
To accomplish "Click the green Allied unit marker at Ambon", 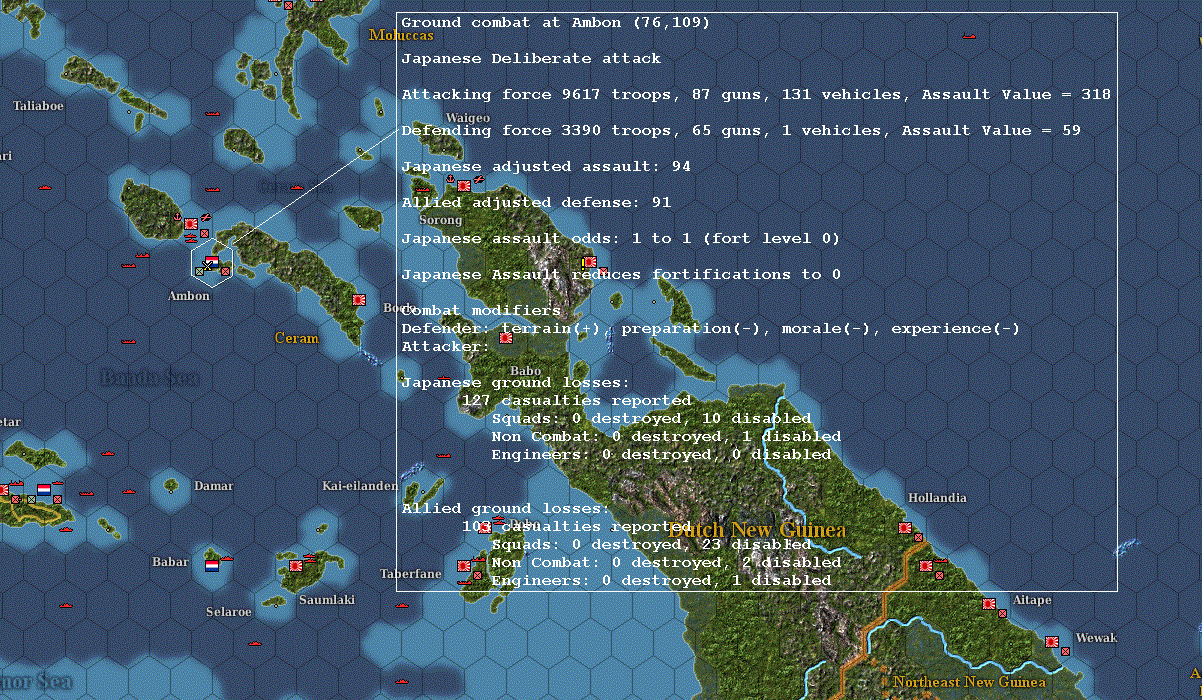I will tap(200, 270).
